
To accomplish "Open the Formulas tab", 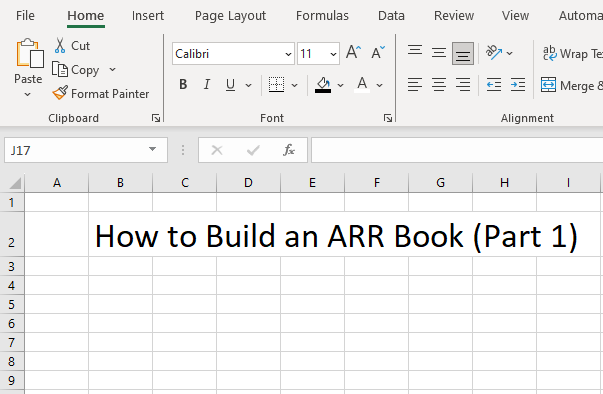I will pos(322,16).
